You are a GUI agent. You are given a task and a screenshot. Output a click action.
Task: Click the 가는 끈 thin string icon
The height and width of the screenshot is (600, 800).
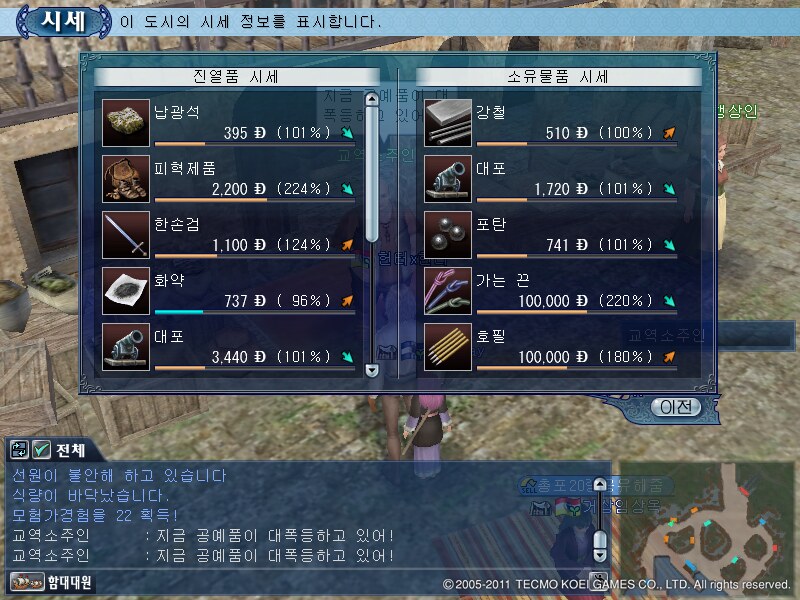point(447,291)
